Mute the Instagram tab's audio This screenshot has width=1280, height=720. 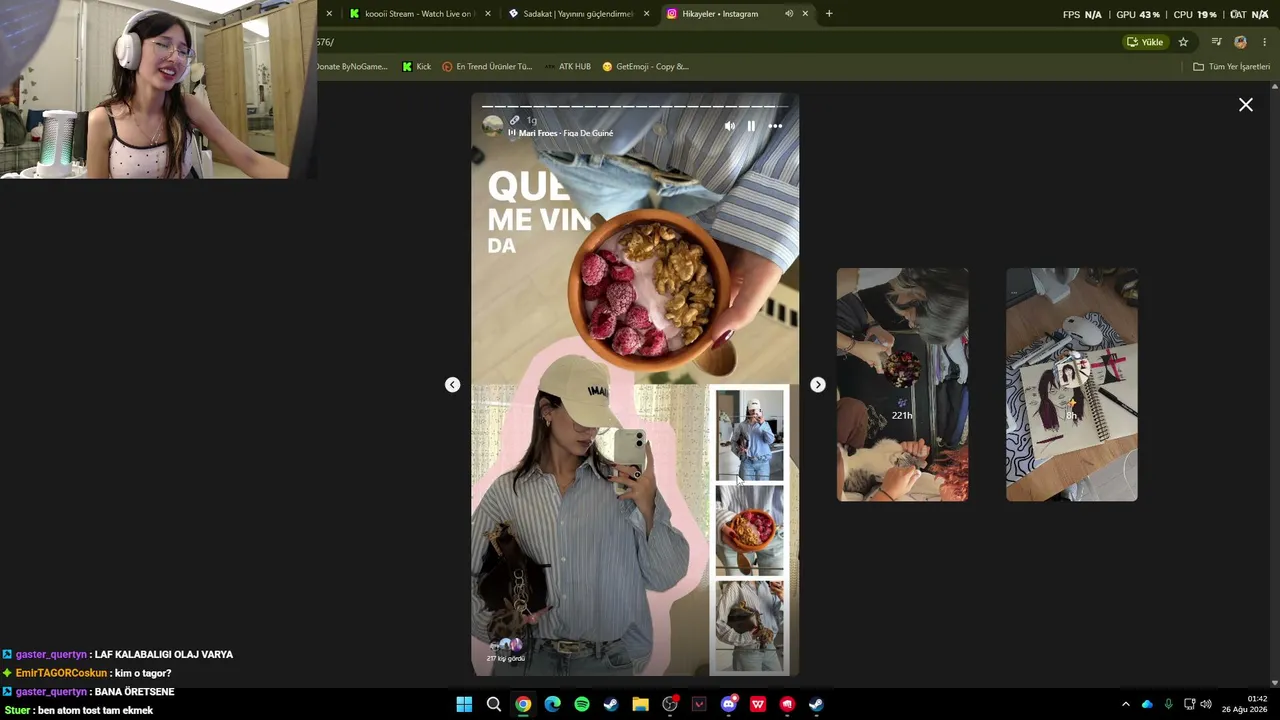(789, 14)
